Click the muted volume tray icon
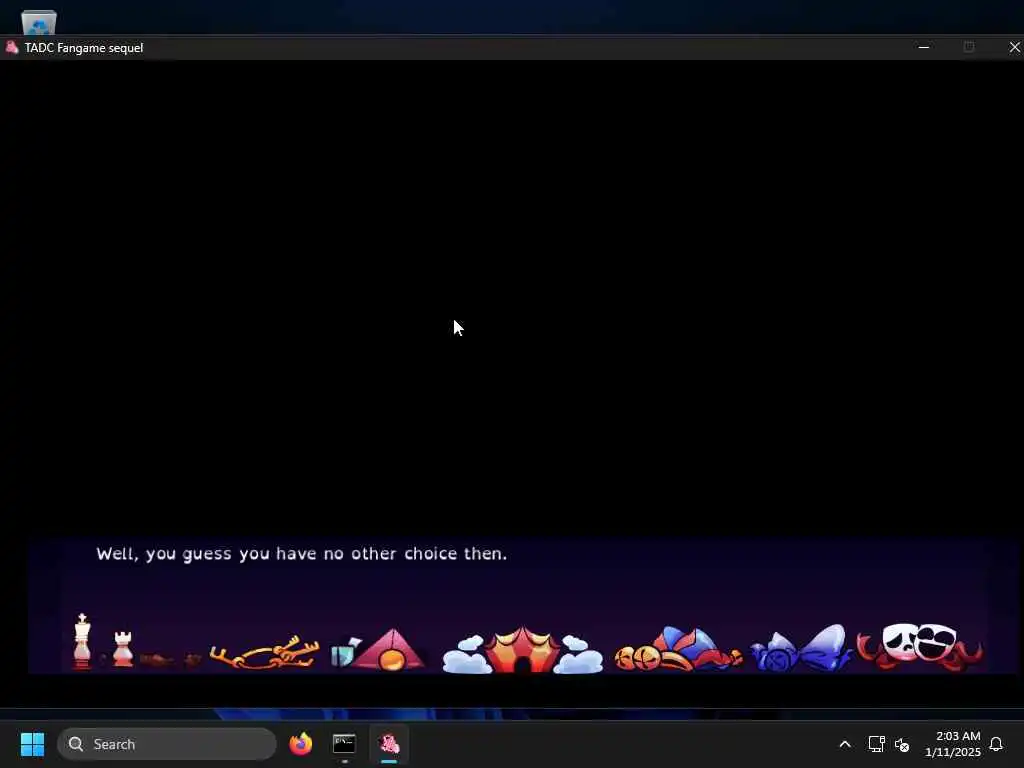 click(902, 744)
